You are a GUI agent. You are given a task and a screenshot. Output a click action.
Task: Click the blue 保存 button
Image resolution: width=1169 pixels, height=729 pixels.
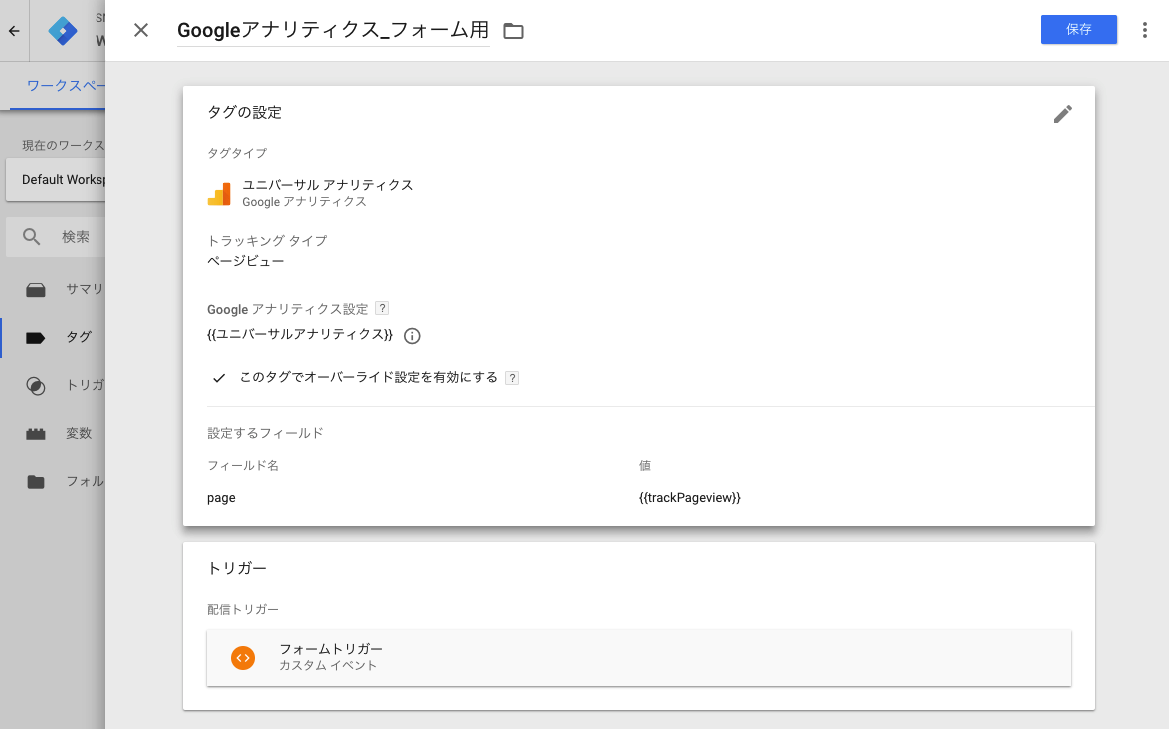pyautogui.click(x=1078, y=30)
